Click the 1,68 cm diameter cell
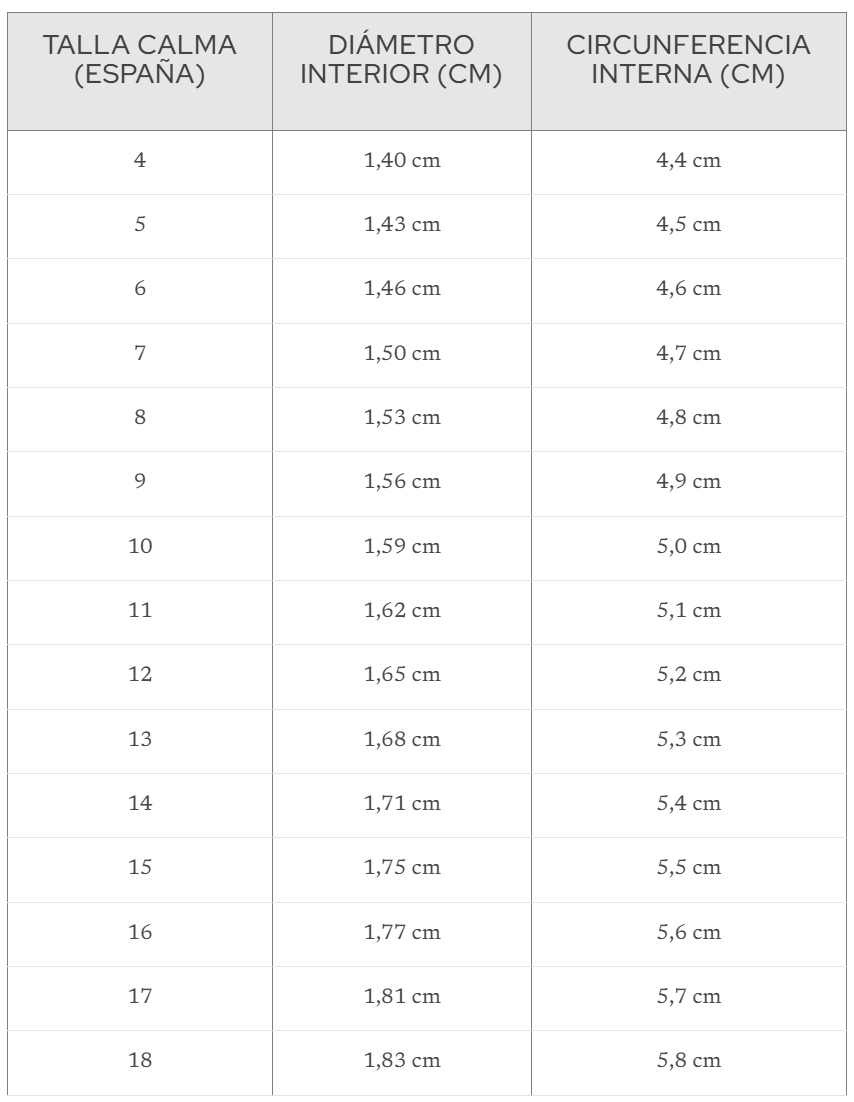Image resolution: width=854 pixels, height=1102 pixels. [x=401, y=740]
